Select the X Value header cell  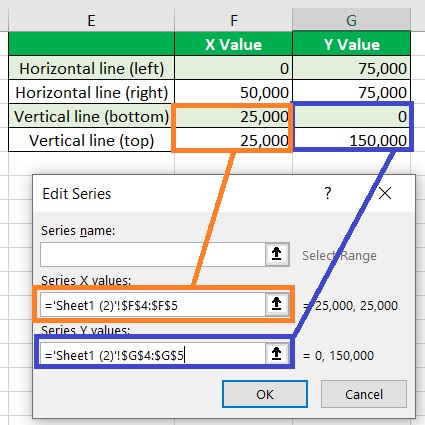click(233, 44)
